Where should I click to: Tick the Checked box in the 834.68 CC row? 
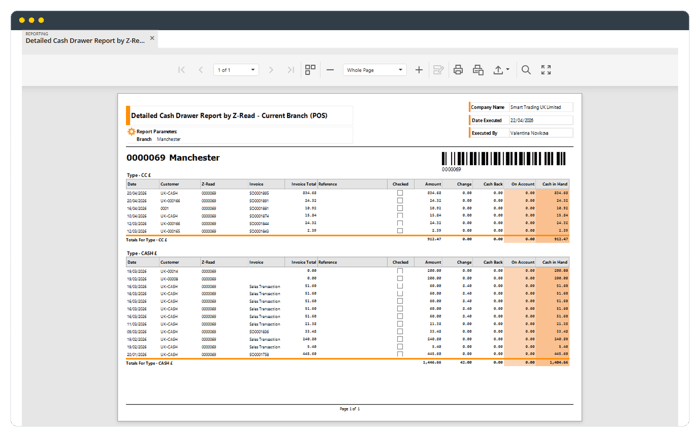[400, 193]
